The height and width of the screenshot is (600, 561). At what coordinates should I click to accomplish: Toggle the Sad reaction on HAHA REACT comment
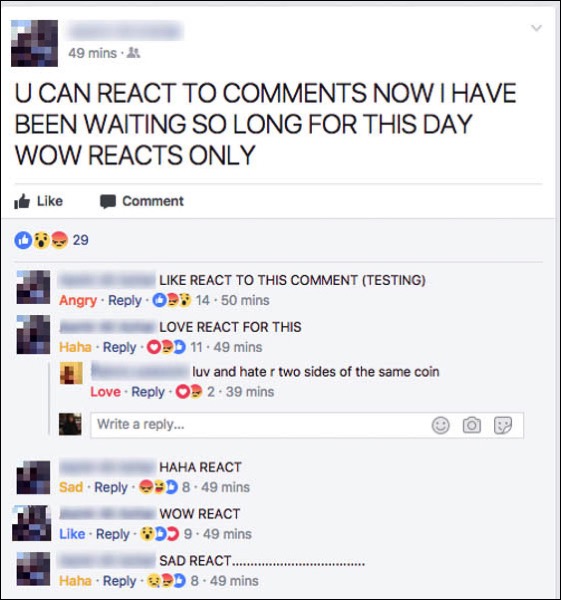pyautogui.click(x=71, y=487)
